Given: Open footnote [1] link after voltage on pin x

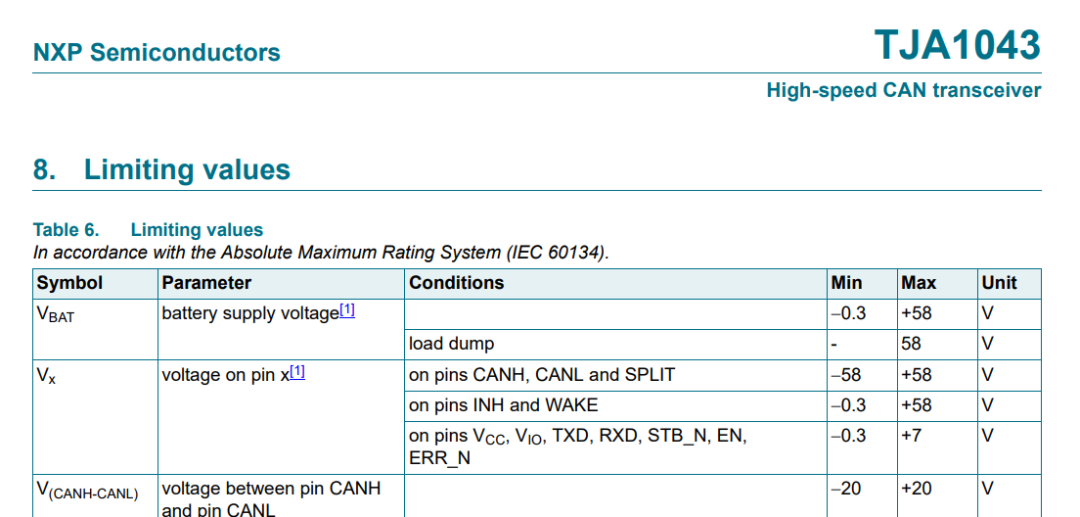Looking at the screenshot, I should [298, 372].
